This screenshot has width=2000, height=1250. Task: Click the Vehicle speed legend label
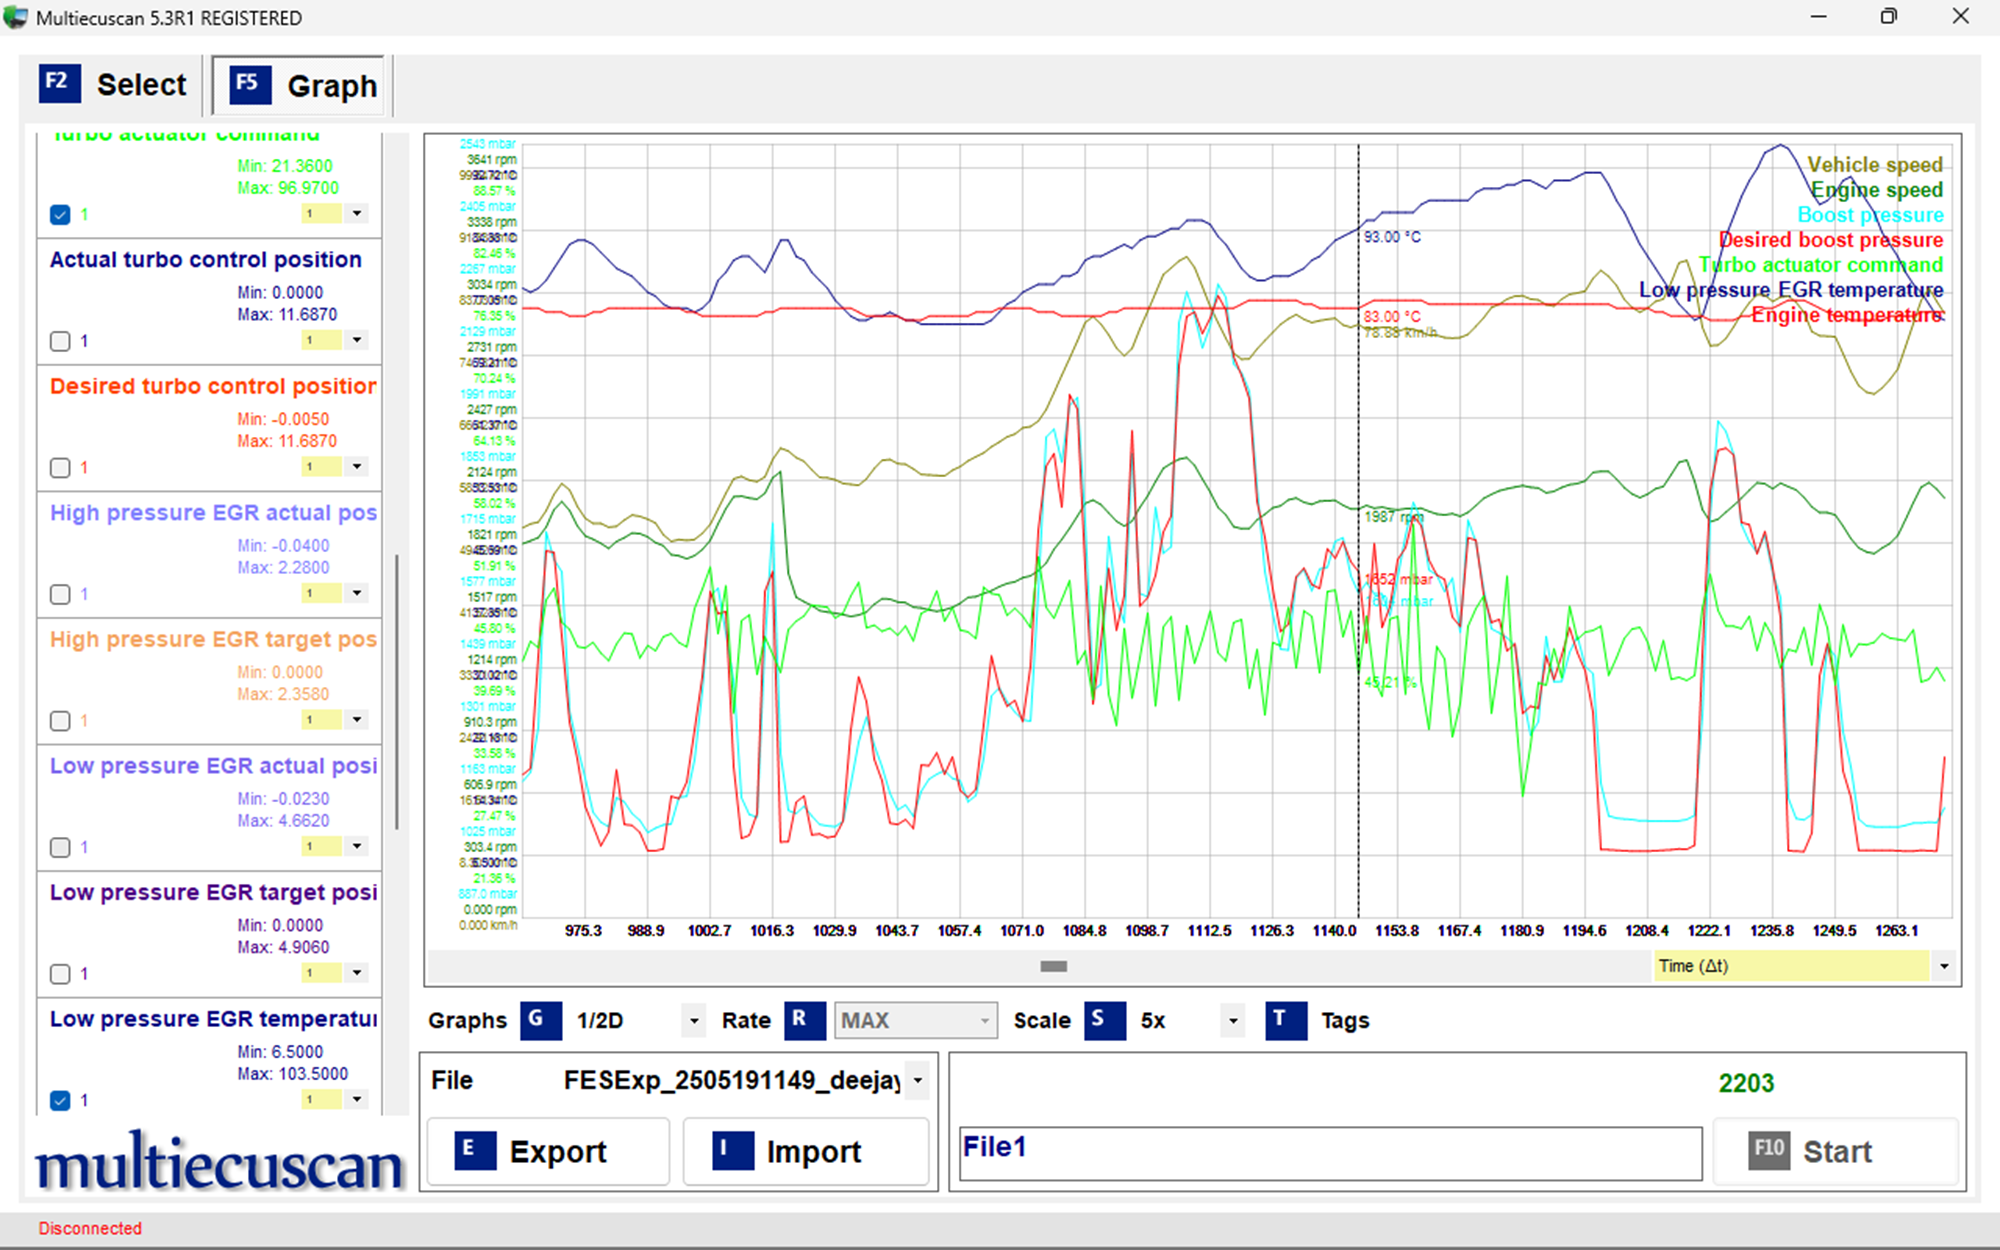[1875, 165]
